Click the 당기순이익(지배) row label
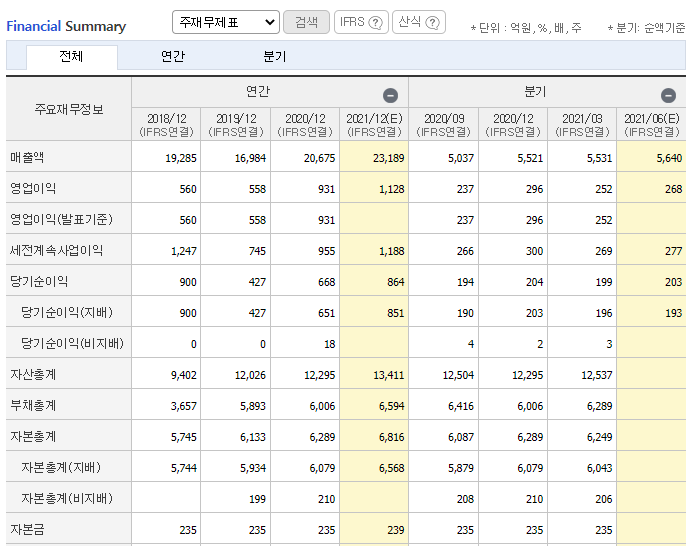The height and width of the screenshot is (546, 689). tap(67, 312)
